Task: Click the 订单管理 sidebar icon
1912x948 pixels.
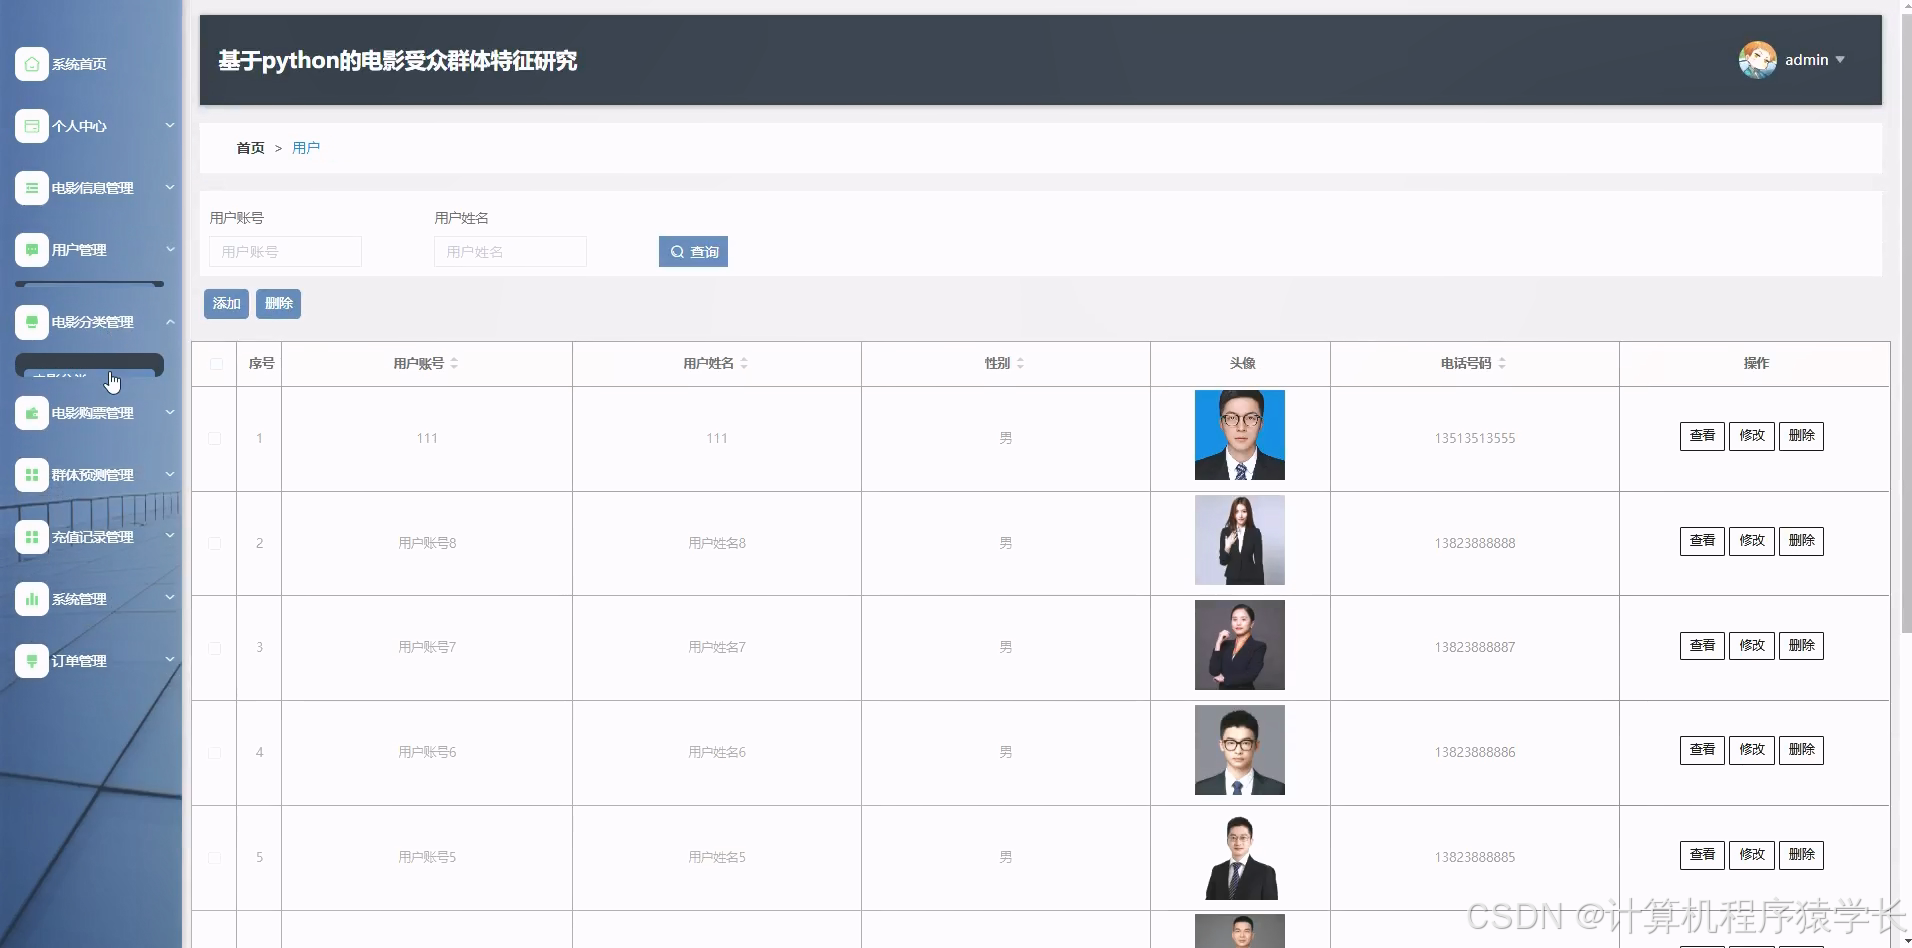Action: pos(32,661)
